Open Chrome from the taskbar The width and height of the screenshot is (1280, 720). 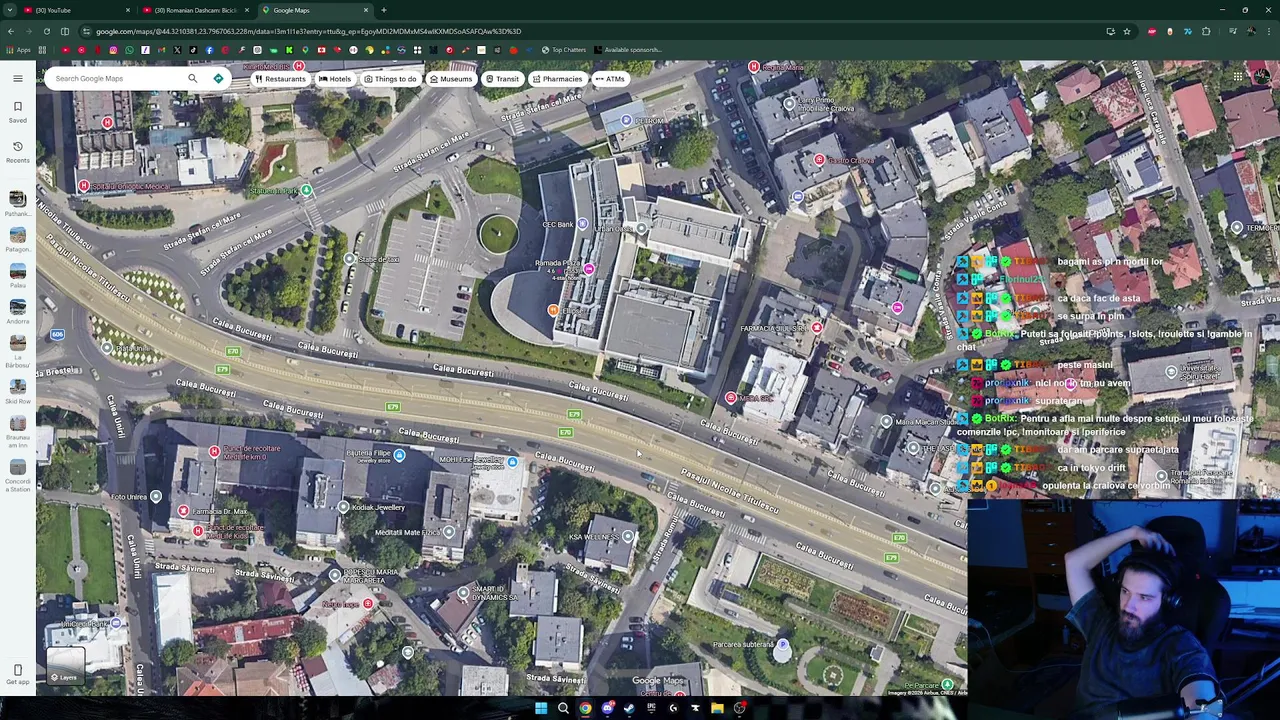coord(585,708)
